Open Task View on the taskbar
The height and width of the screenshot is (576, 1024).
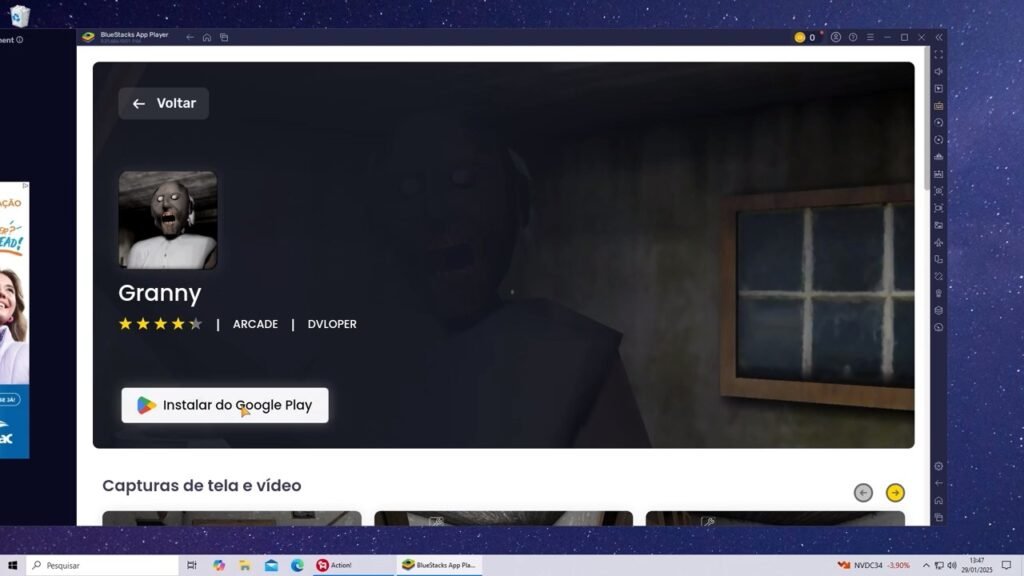(x=191, y=565)
